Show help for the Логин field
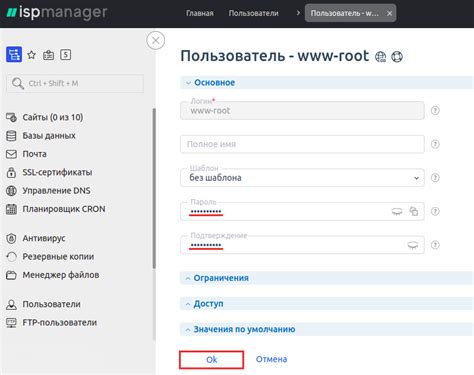474x375 pixels. click(435, 110)
